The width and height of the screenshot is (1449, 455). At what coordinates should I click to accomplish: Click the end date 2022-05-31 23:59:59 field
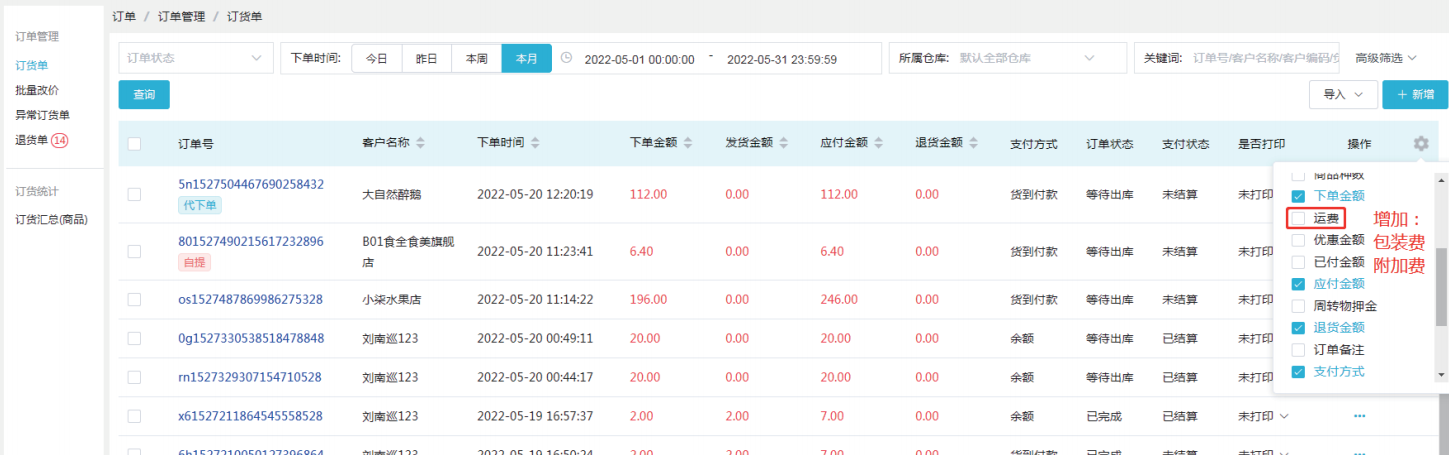click(782, 59)
